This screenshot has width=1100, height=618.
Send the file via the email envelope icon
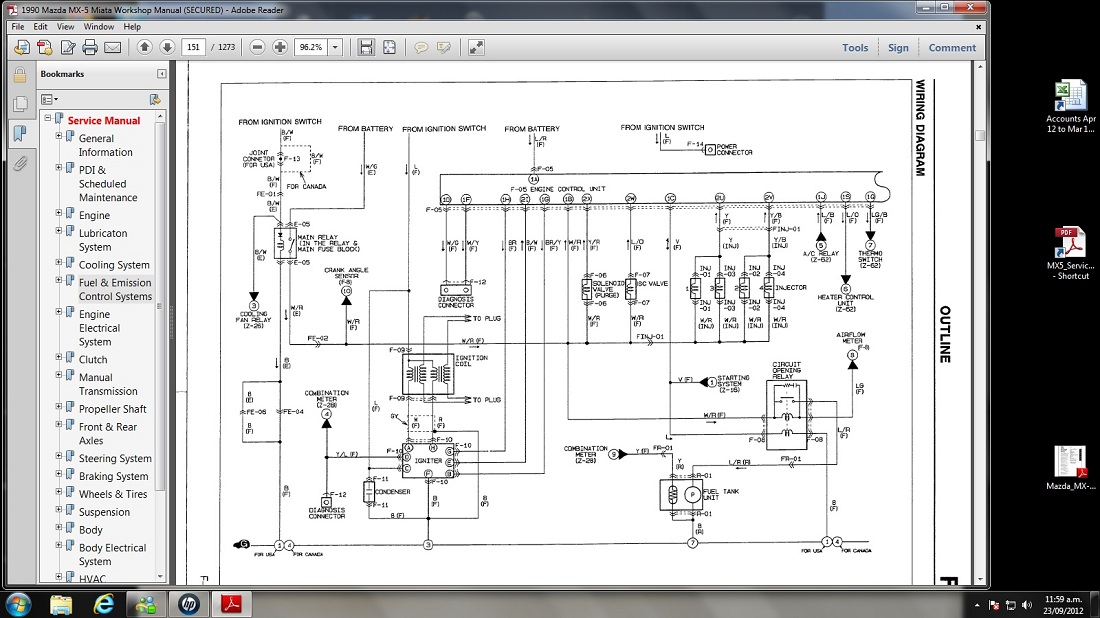(x=112, y=48)
